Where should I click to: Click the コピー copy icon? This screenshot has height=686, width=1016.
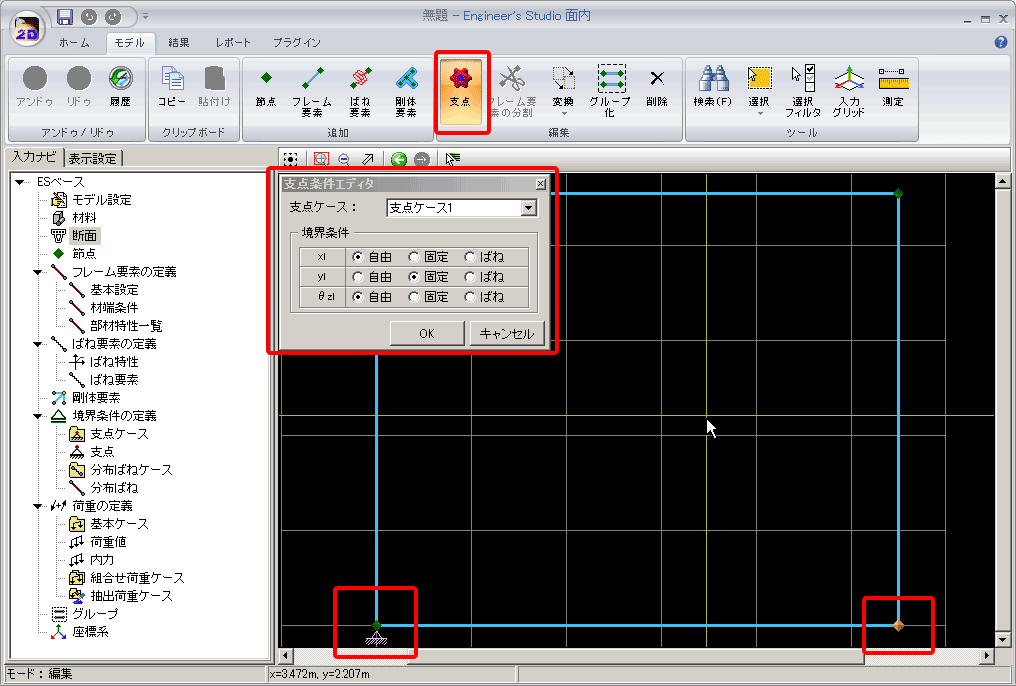(172, 86)
